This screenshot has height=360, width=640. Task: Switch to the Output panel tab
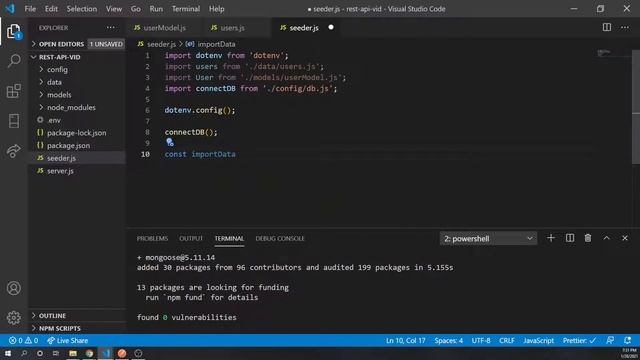click(191, 238)
